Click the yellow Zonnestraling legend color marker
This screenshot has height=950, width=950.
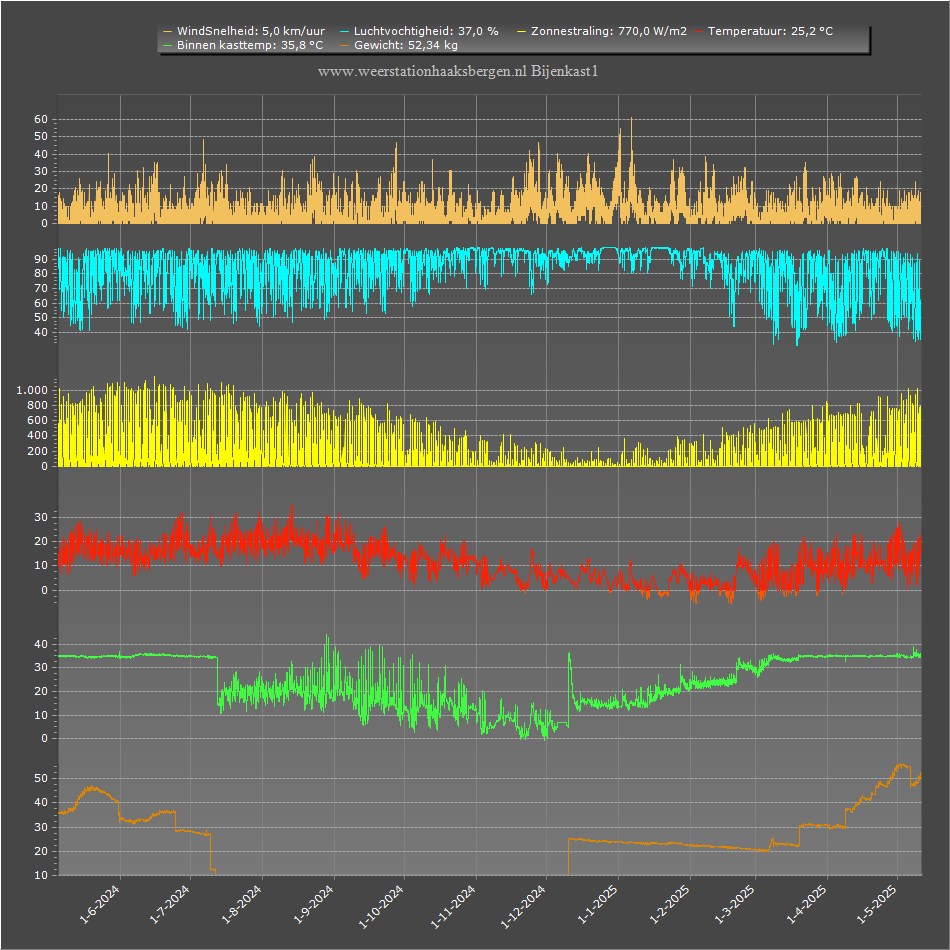[x=522, y=32]
